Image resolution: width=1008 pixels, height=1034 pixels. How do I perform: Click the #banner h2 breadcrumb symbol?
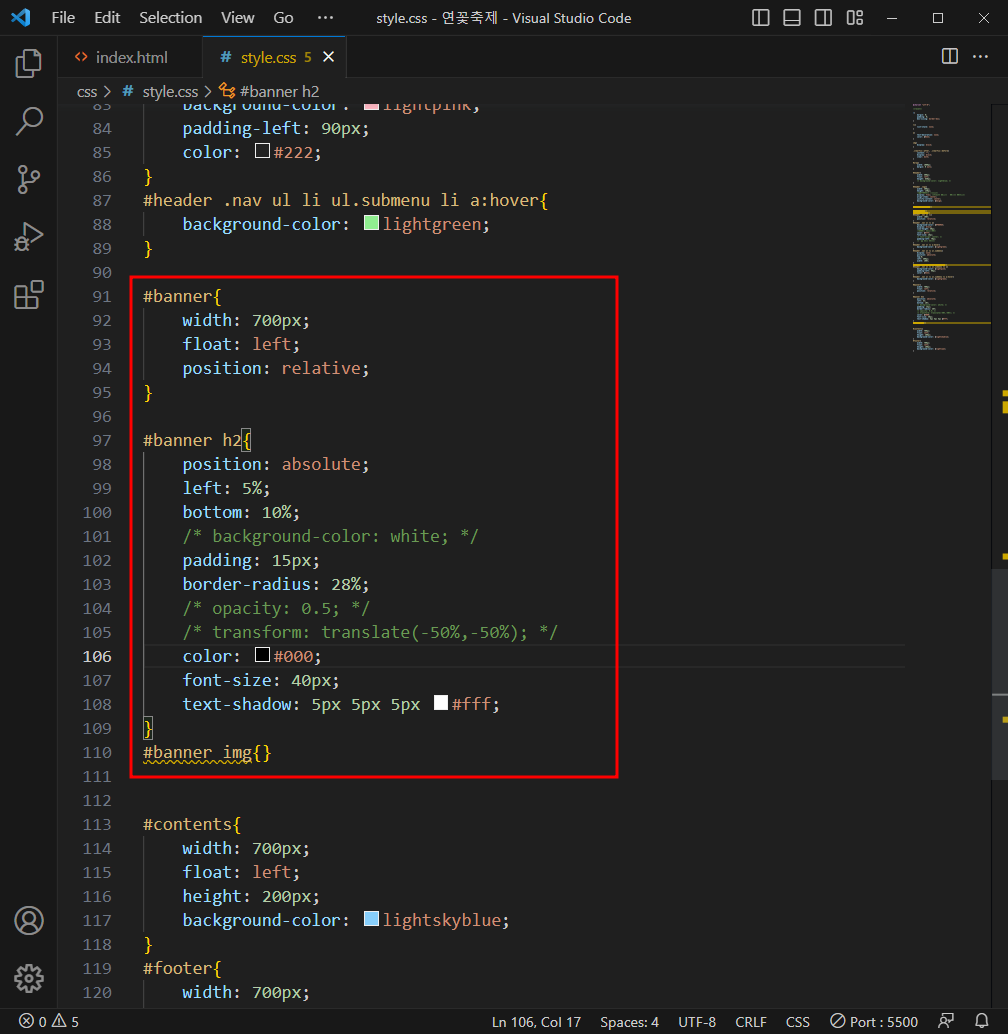click(x=270, y=92)
